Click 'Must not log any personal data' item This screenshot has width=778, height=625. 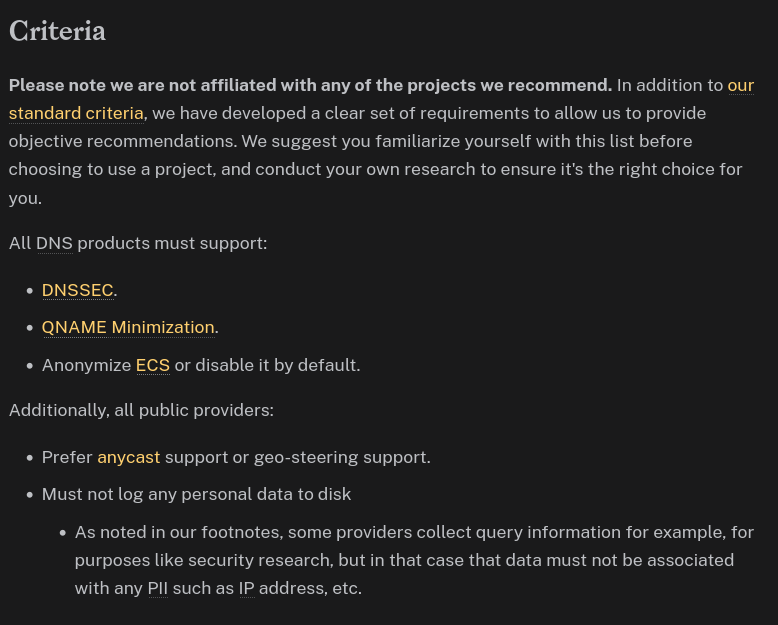(196, 494)
